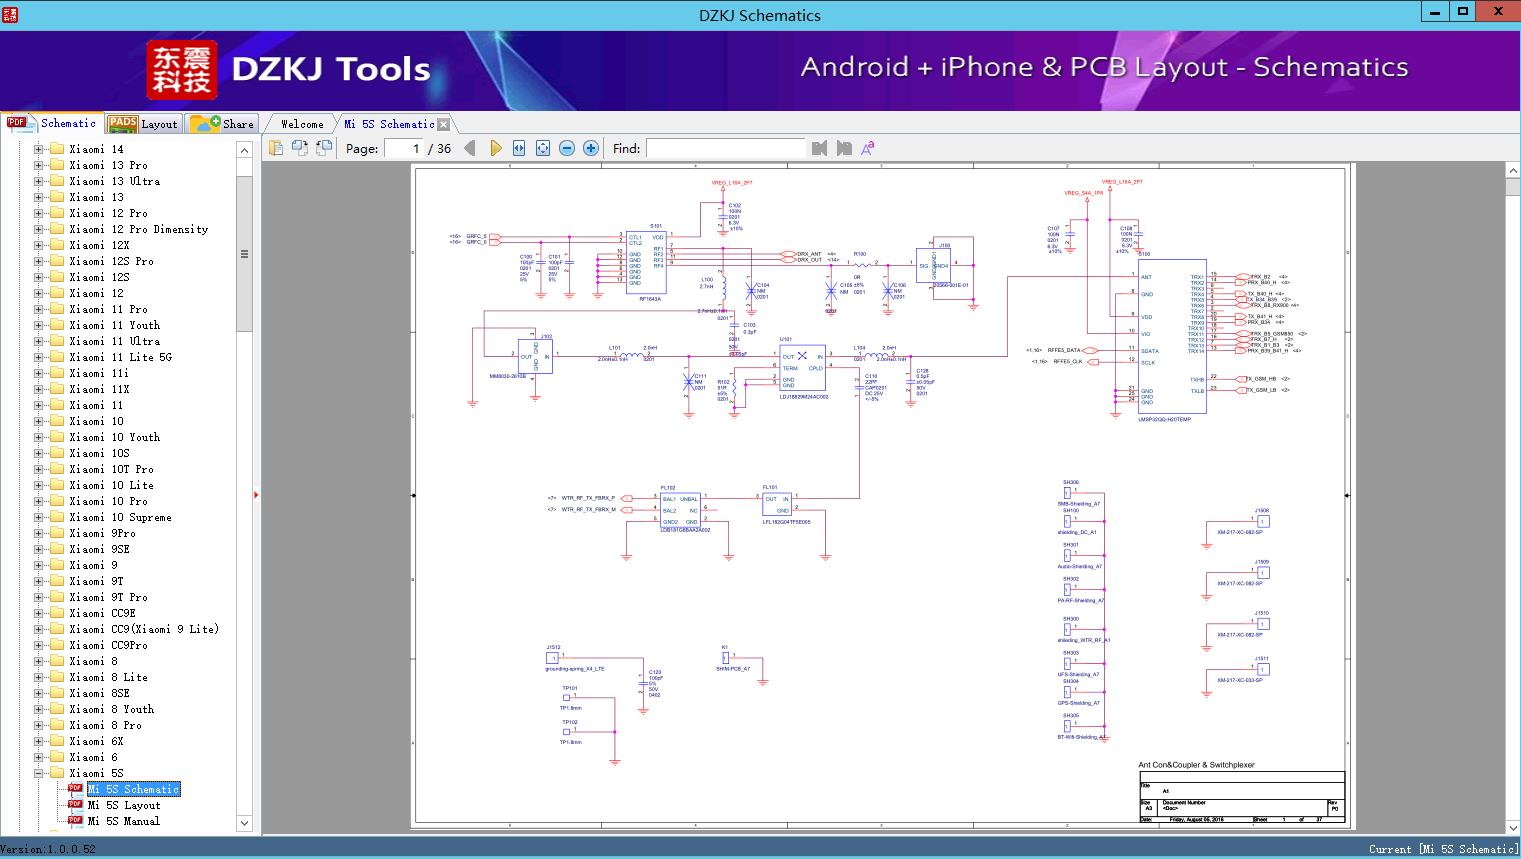Fit page to width icon
The image size is (1521, 859).
point(519,148)
